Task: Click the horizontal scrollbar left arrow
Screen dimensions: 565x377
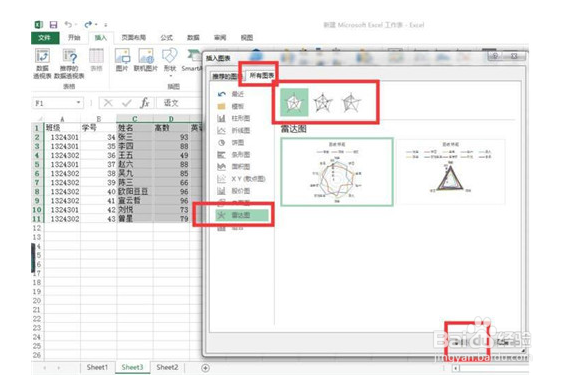Action: click(456, 368)
